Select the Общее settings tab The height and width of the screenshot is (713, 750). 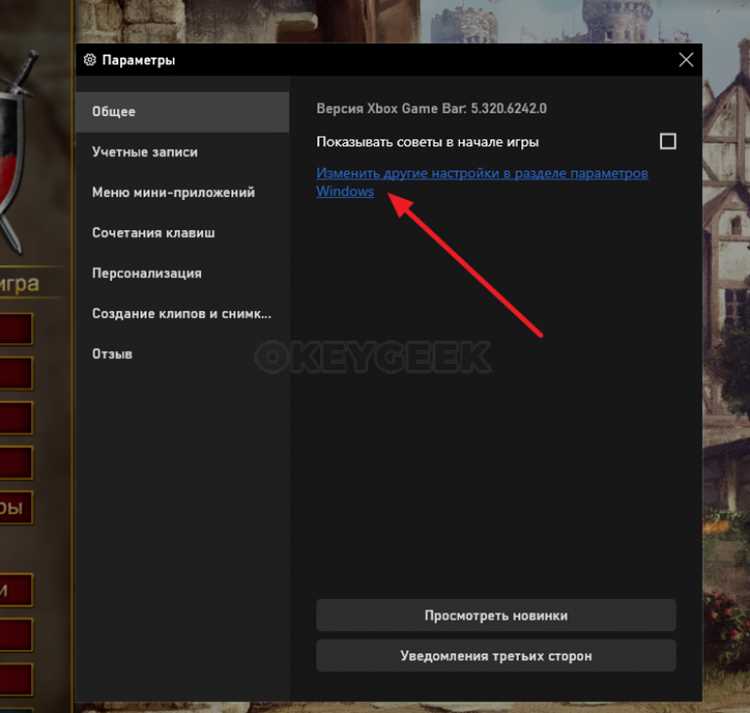click(183, 111)
